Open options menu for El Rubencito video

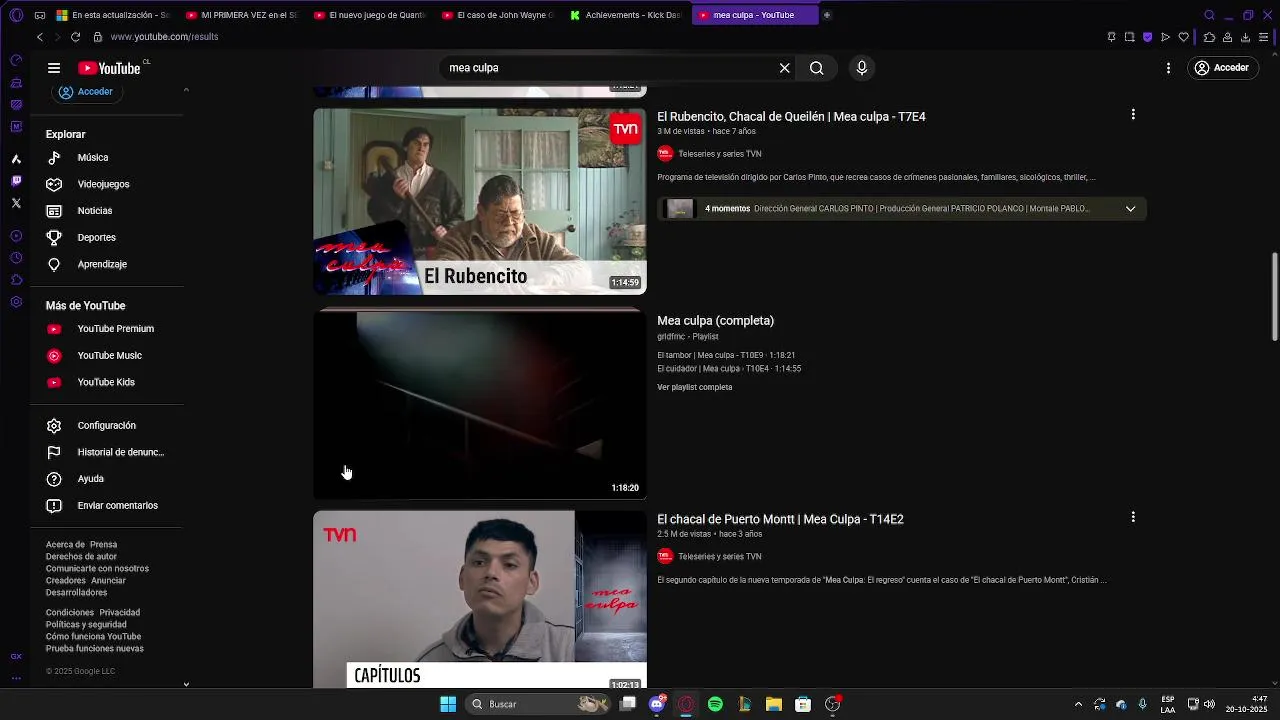coord(1133,115)
